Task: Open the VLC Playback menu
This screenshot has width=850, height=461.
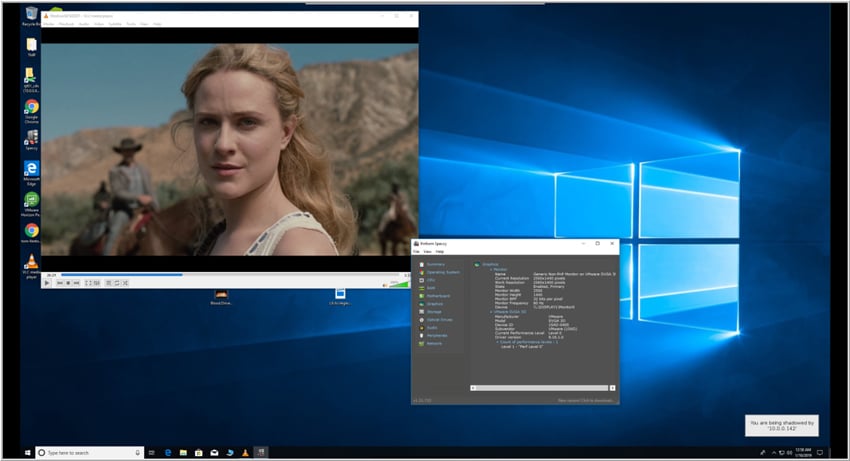Action: 66,24
